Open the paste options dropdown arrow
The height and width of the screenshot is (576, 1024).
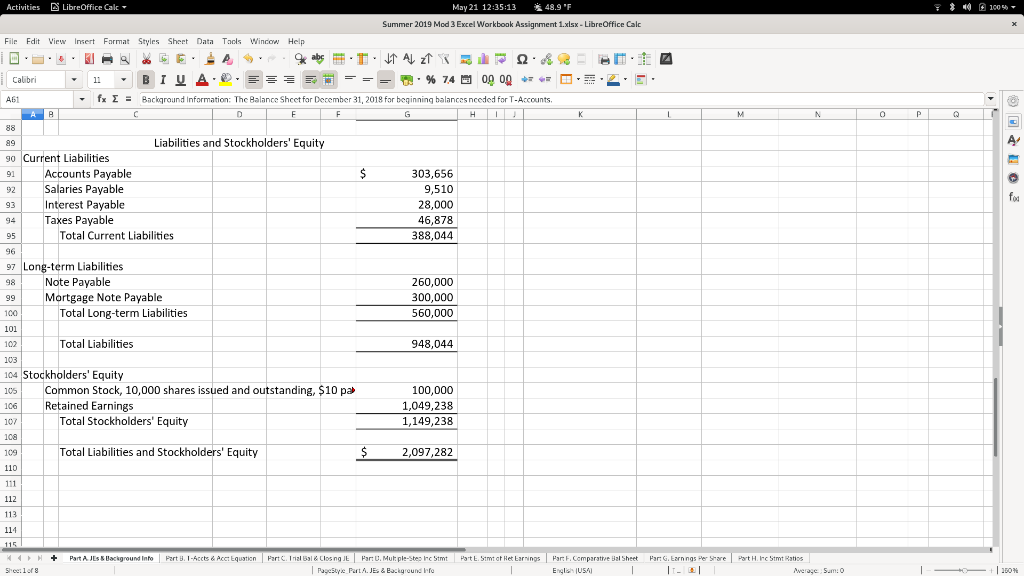click(x=193, y=59)
